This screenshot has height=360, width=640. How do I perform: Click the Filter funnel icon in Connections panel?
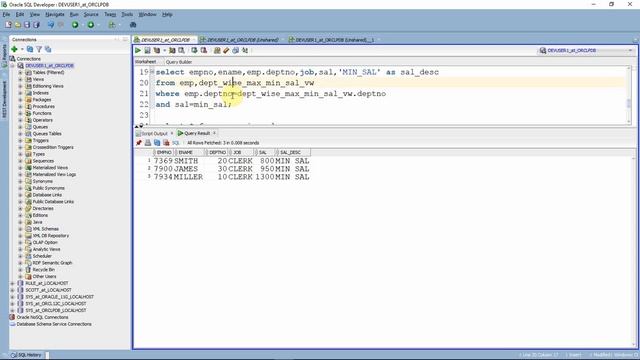pyautogui.click(x=39, y=49)
